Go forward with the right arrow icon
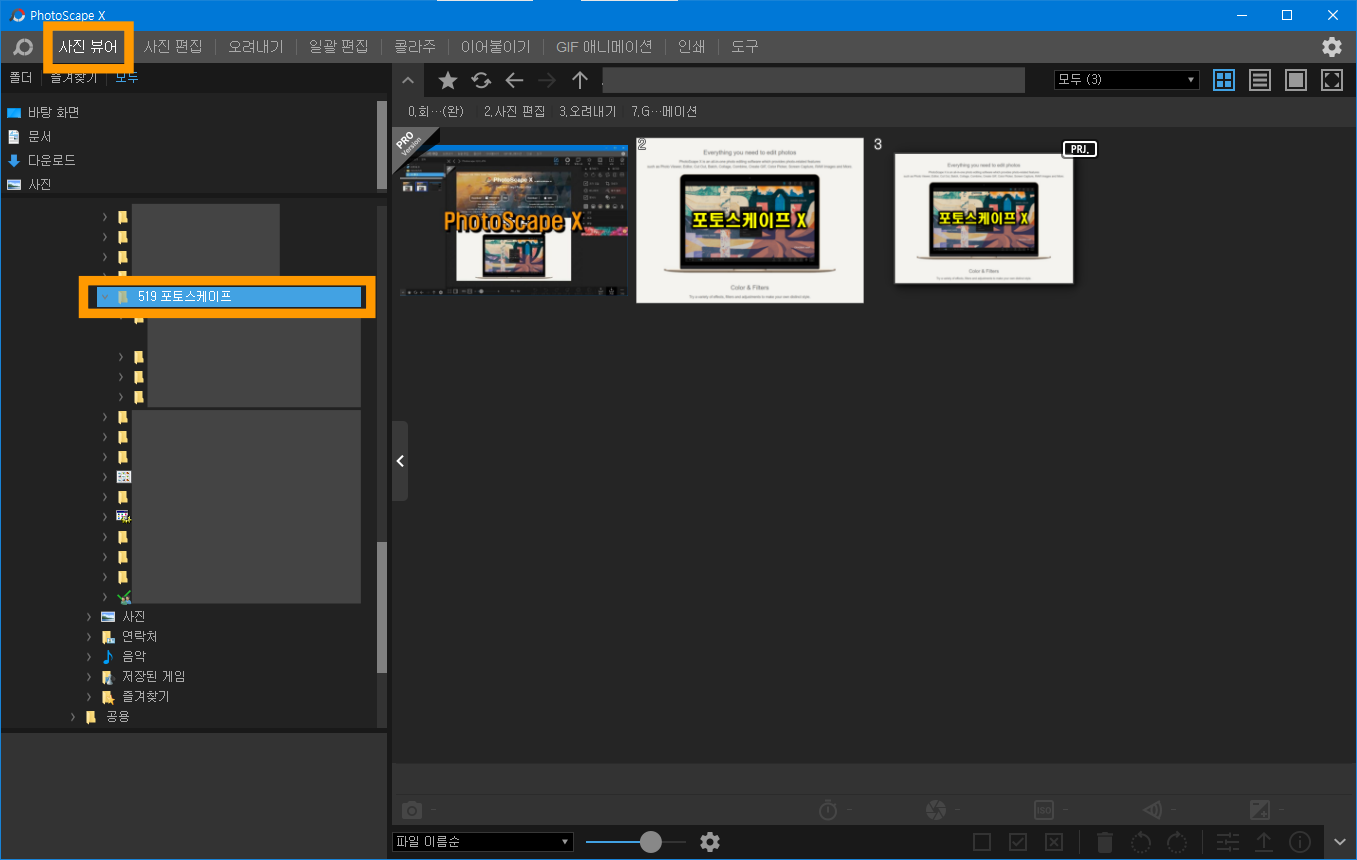This screenshot has height=860, width=1357. [x=547, y=80]
